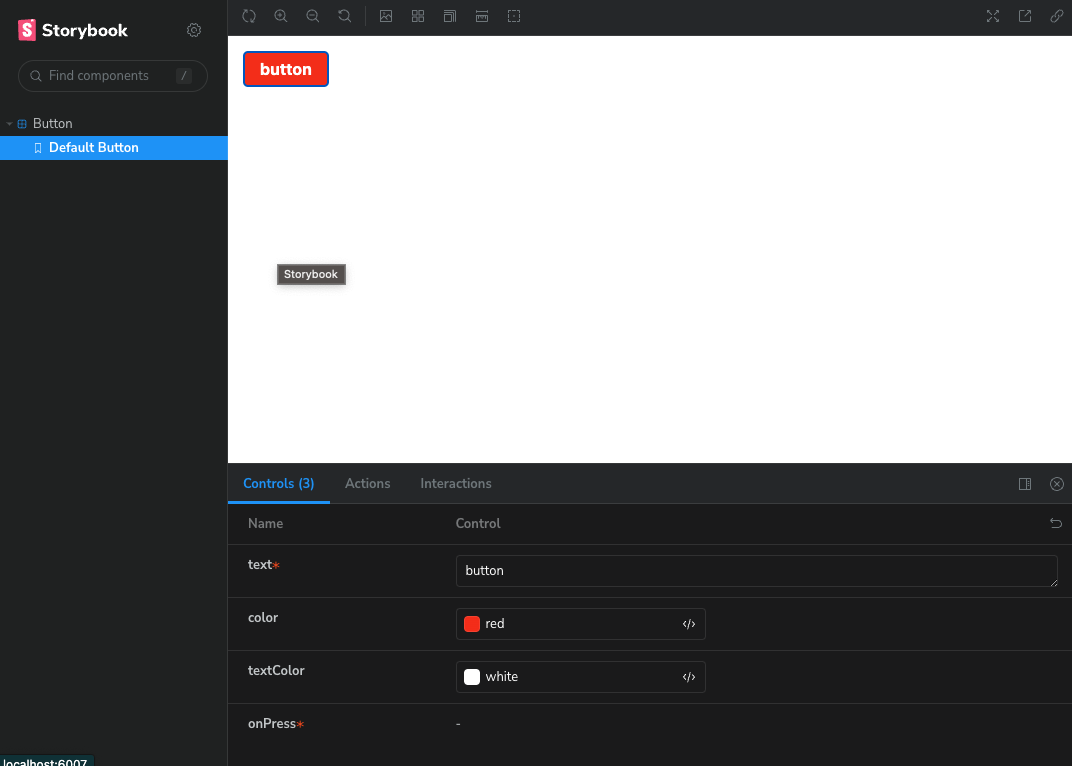Click the 'onPress' control name label
This screenshot has height=766, width=1072.
(x=271, y=724)
